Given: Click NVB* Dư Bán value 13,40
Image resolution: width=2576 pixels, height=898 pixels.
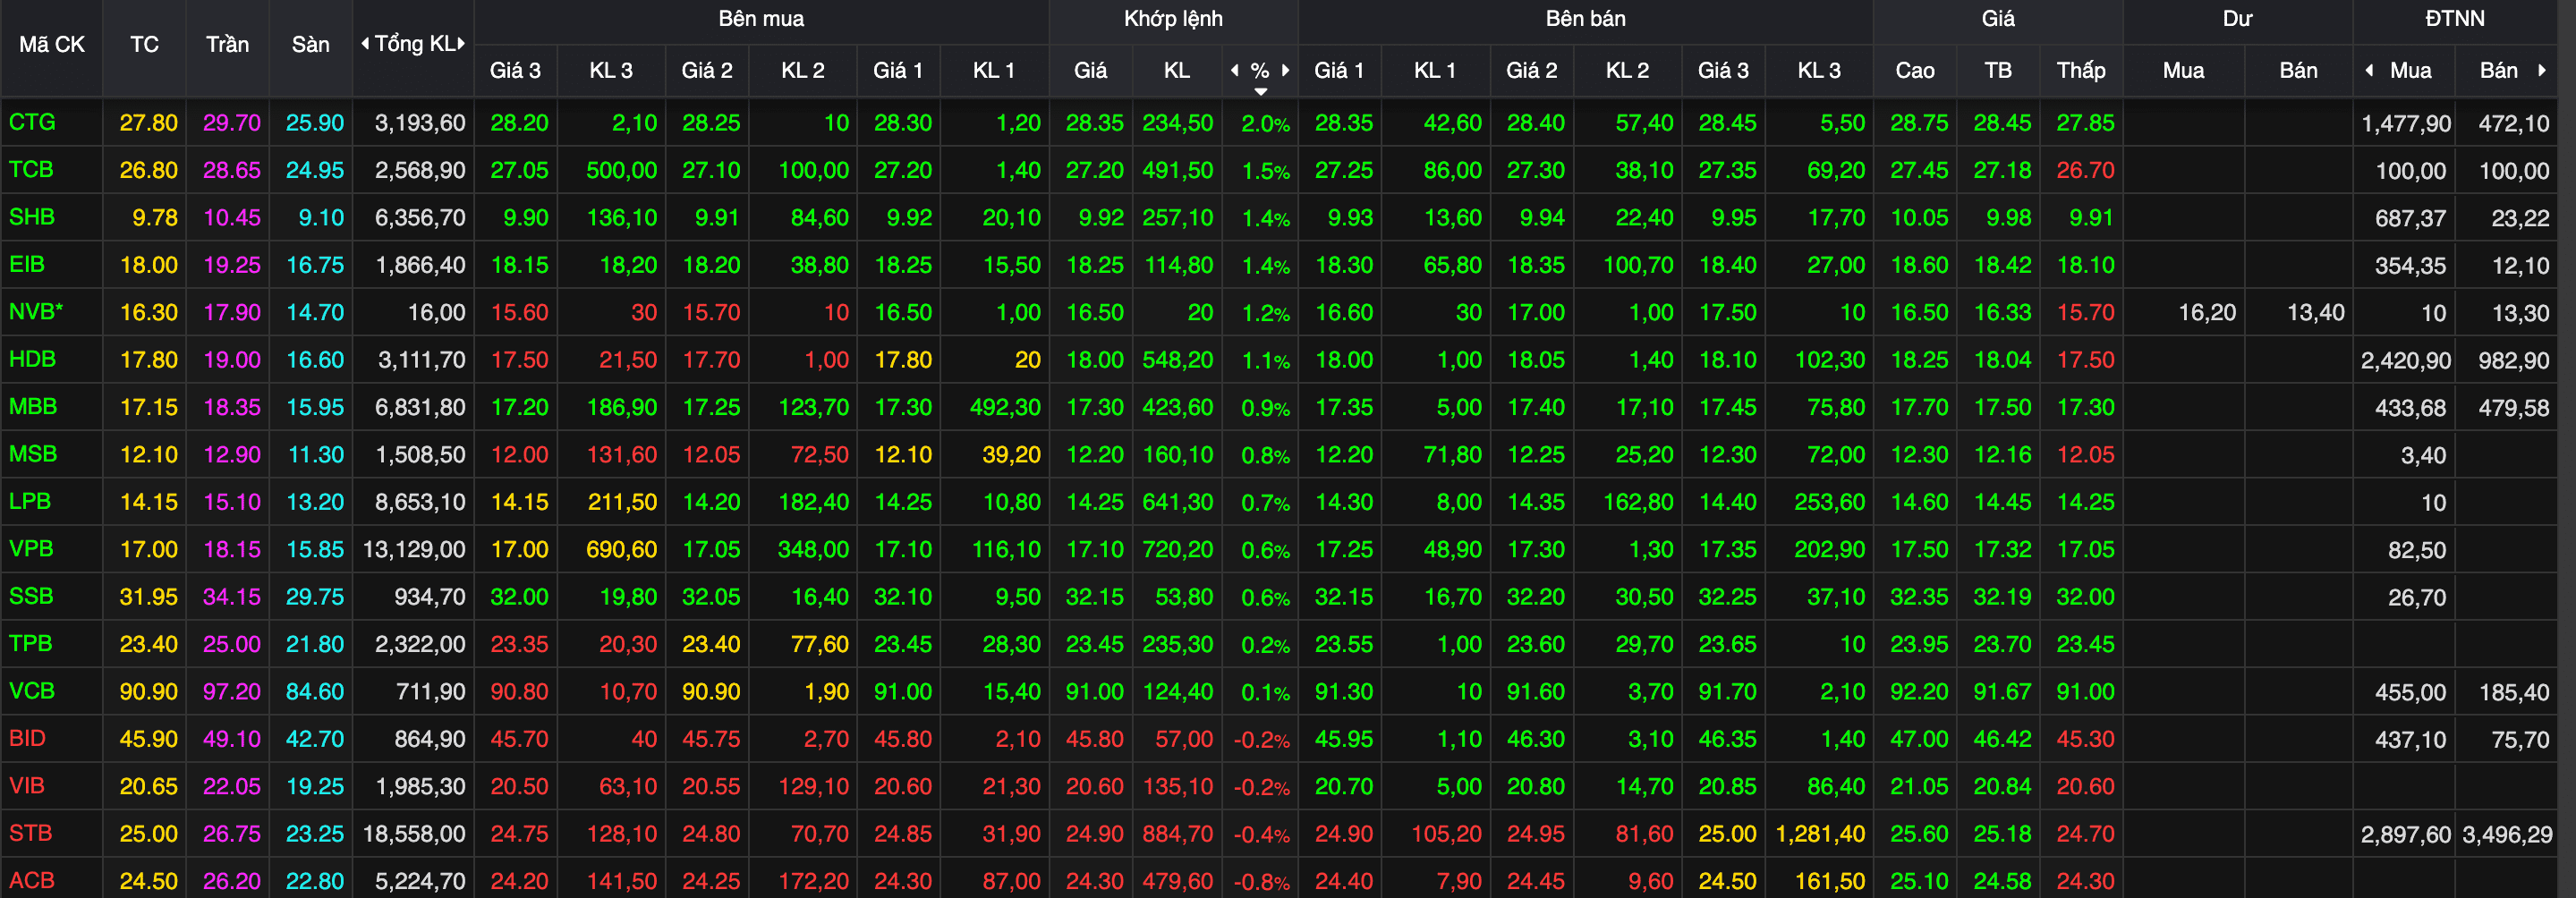Looking at the screenshot, I should pos(2316,313).
